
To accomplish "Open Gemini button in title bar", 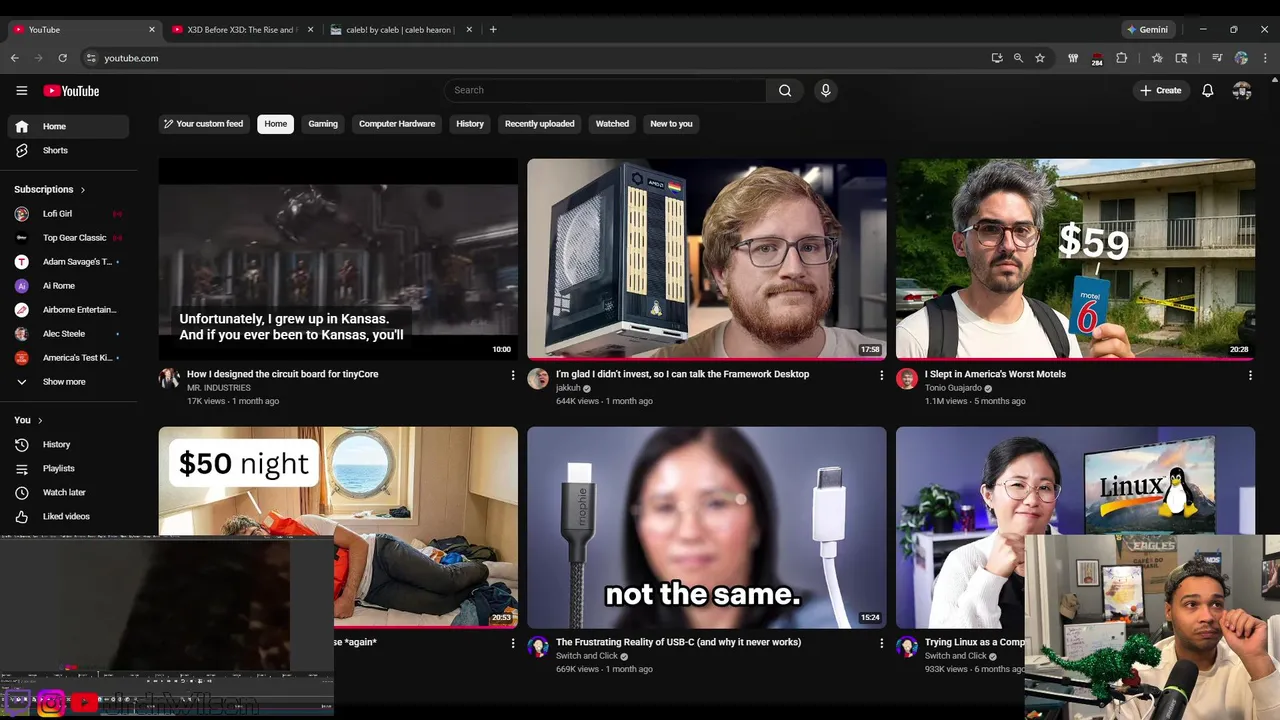I will (1146, 30).
